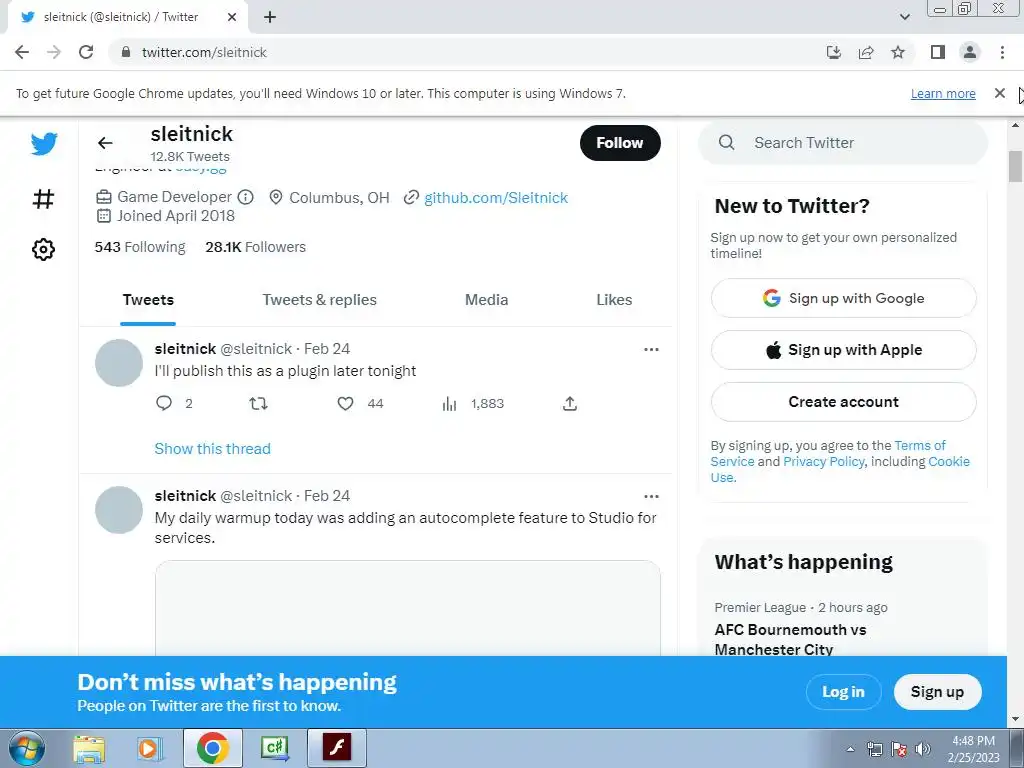
Task: Switch to Tweets & replies tab
Action: 319,300
